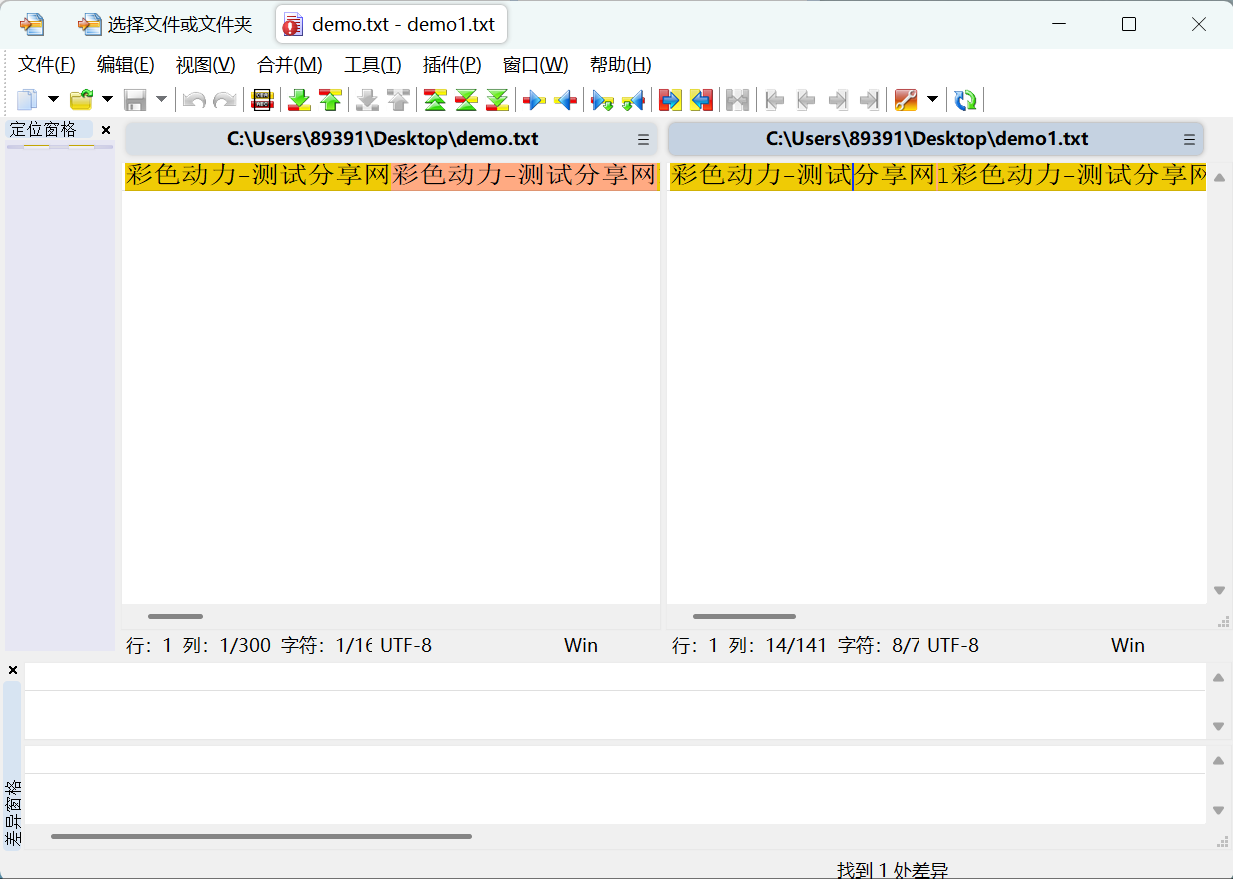Close the 定位窗格 panel
The height and width of the screenshot is (879, 1233).
105,129
